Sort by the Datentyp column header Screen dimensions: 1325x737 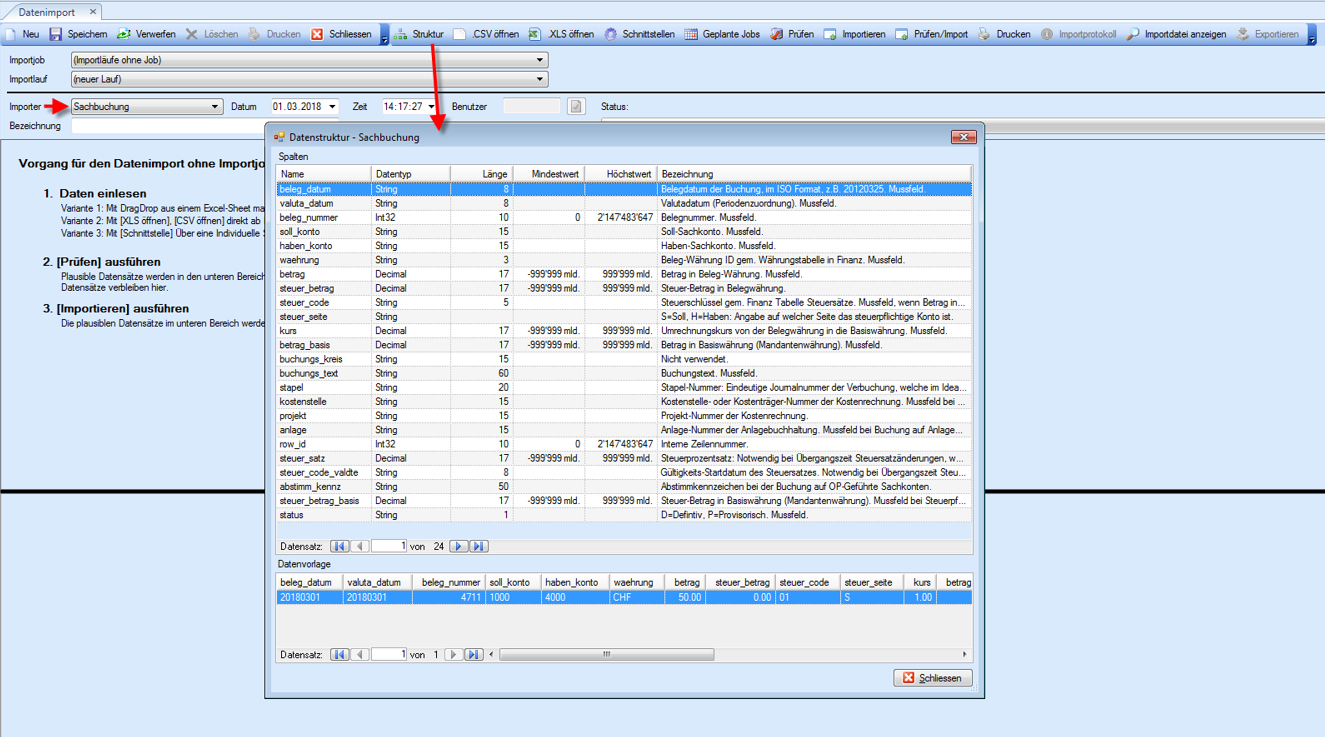[410, 174]
